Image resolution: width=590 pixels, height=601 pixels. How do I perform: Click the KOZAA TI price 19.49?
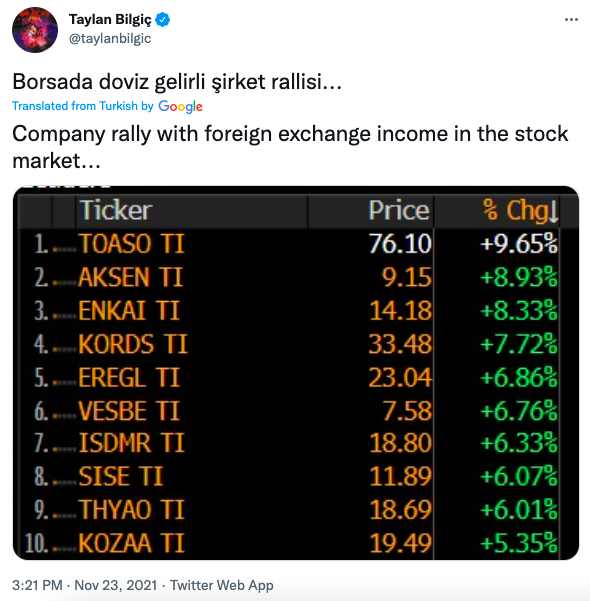click(x=401, y=543)
